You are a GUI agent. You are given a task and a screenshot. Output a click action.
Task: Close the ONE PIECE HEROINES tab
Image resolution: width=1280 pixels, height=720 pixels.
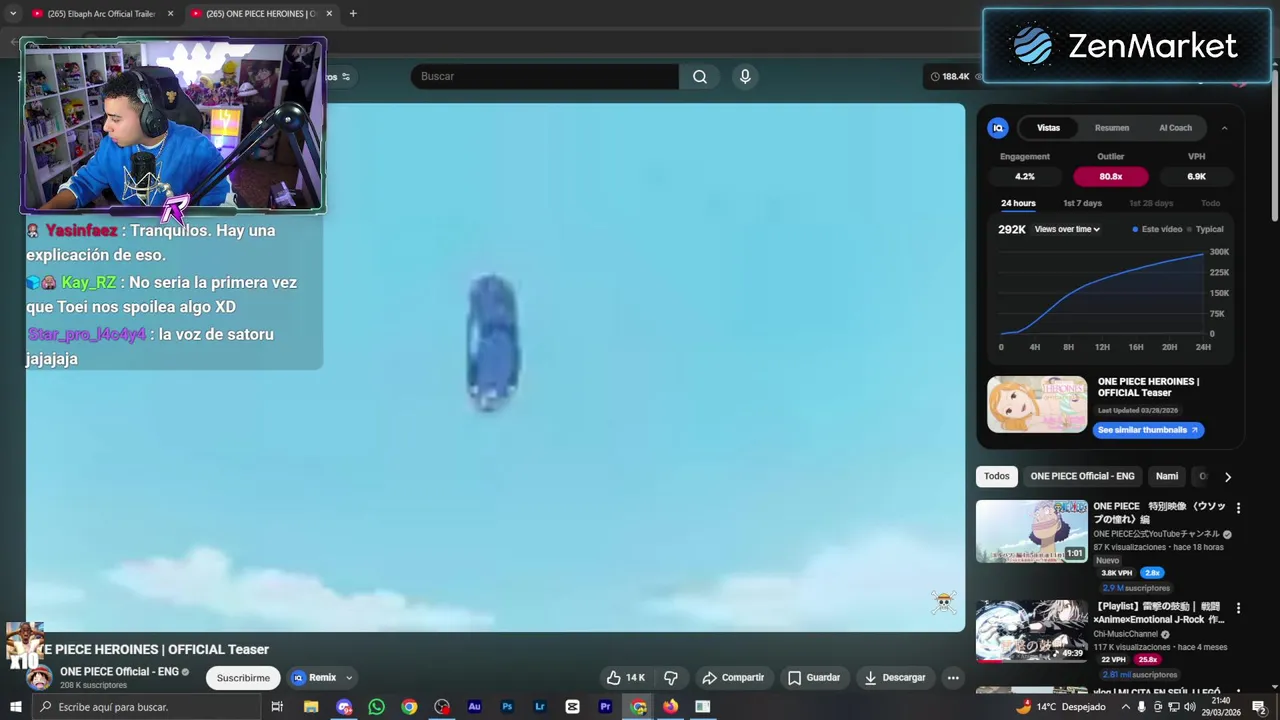click(x=329, y=14)
